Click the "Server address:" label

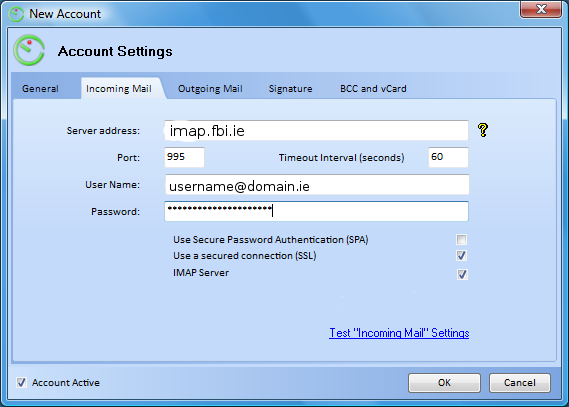coord(103,131)
